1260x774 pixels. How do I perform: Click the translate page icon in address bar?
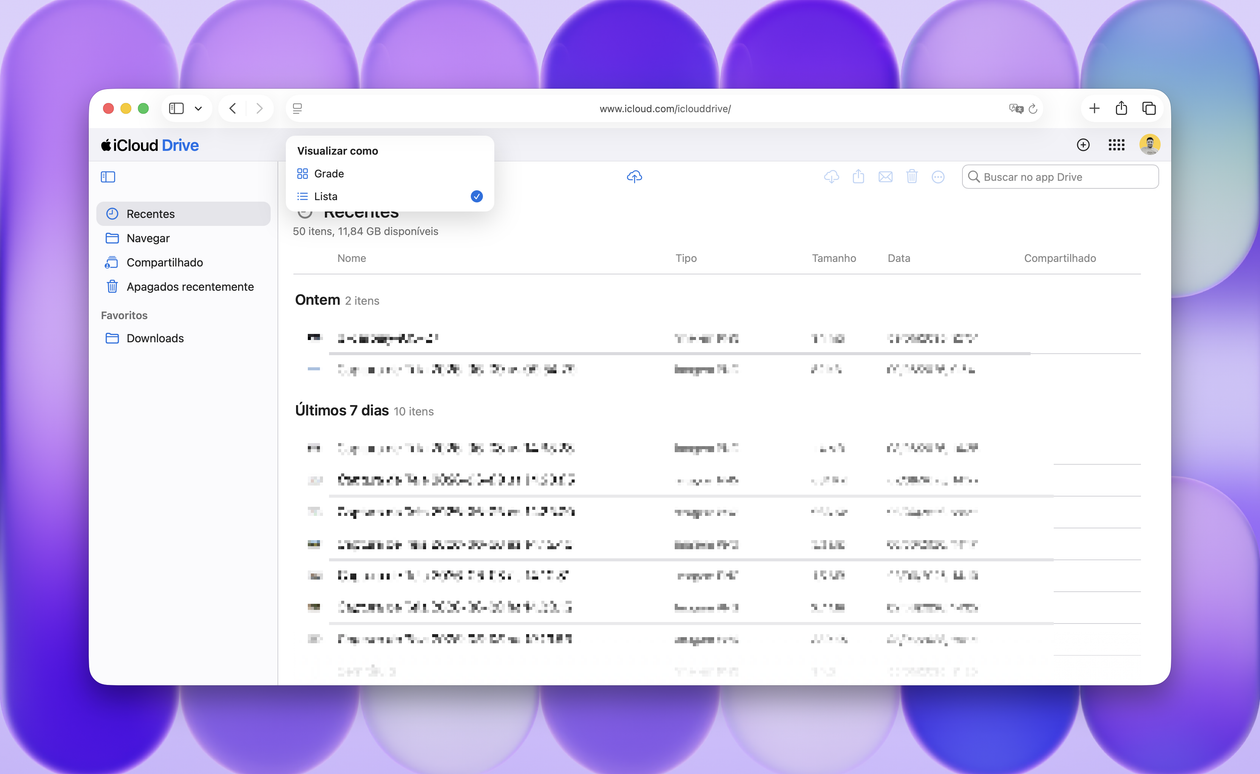click(x=1016, y=108)
